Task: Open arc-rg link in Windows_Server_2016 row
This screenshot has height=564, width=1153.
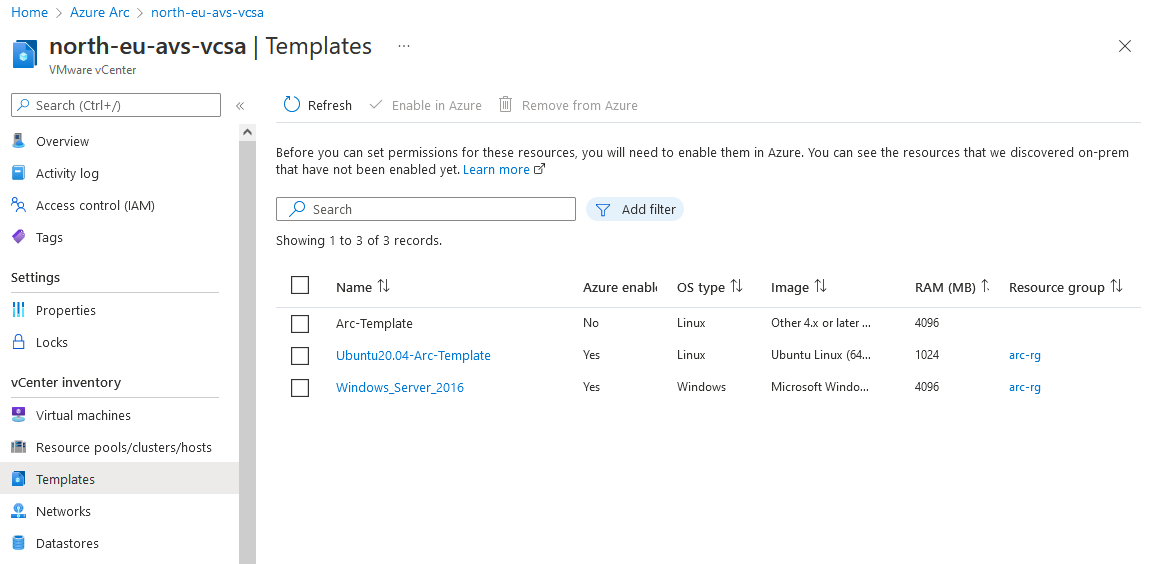Action: (1024, 388)
